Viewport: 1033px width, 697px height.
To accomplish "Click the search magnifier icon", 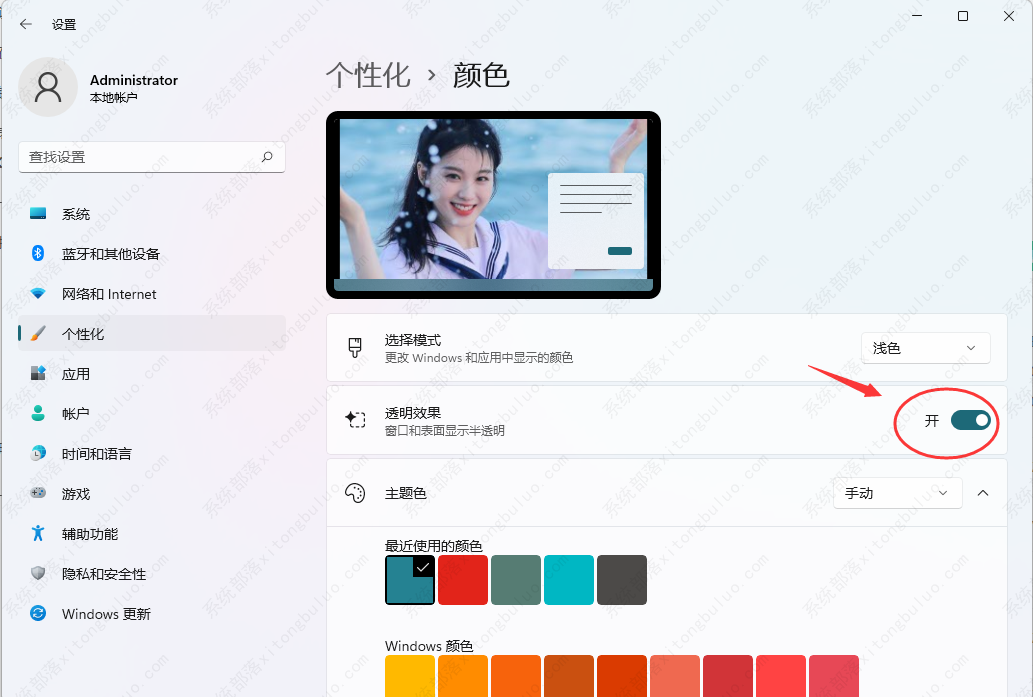I will (267, 157).
